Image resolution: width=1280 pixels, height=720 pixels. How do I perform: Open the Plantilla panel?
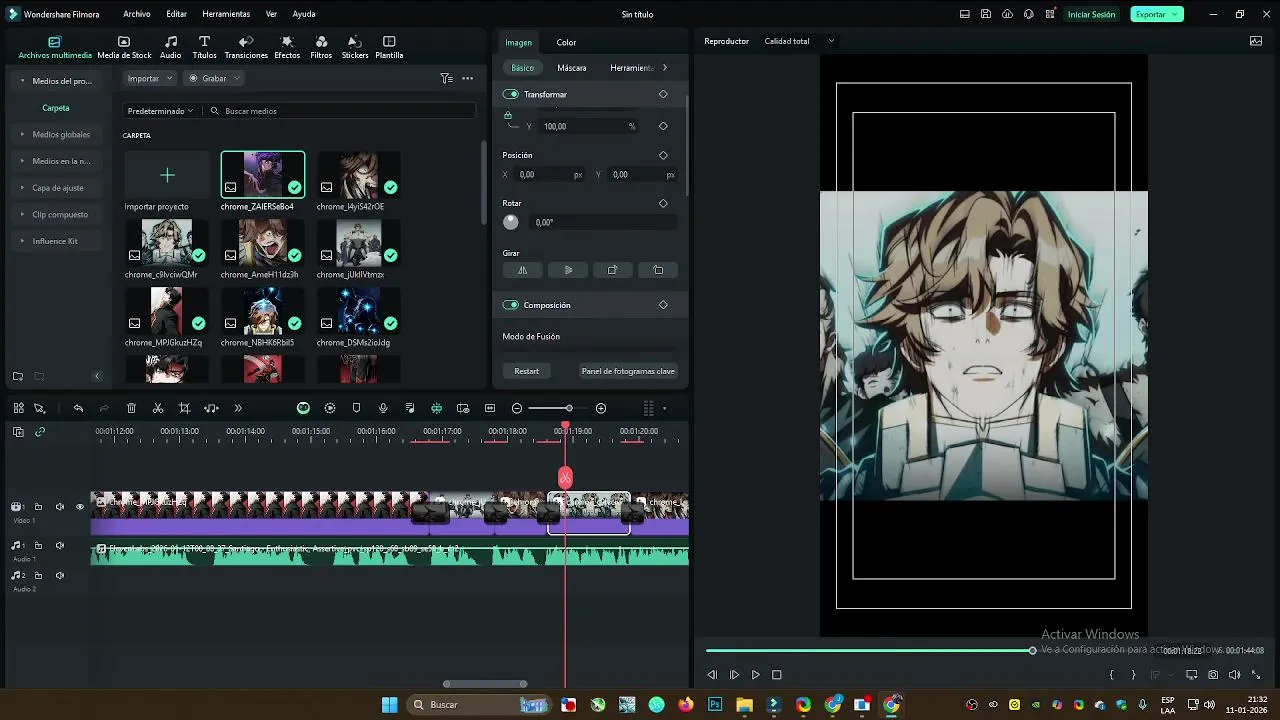[x=389, y=47]
